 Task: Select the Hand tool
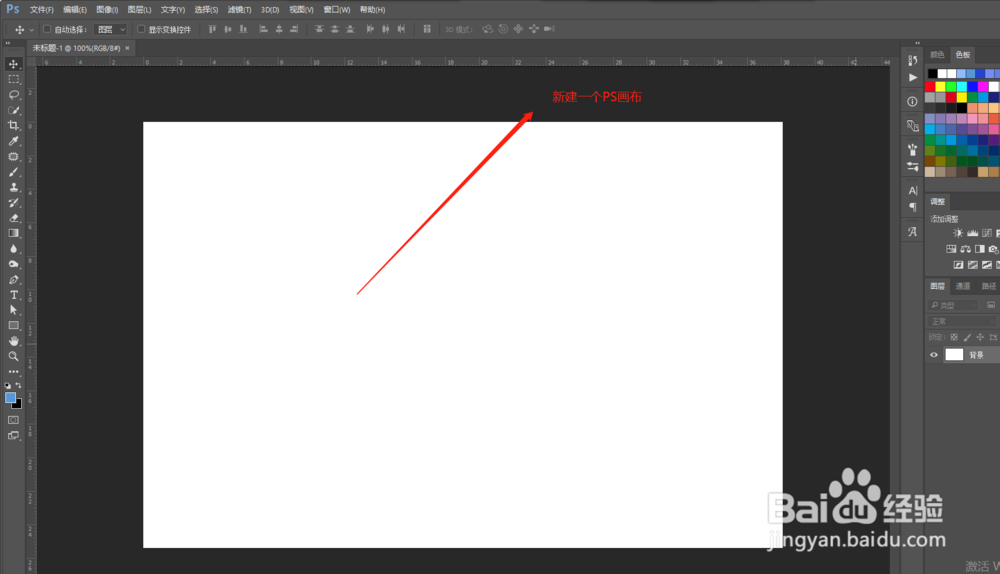tap(13, 341)
